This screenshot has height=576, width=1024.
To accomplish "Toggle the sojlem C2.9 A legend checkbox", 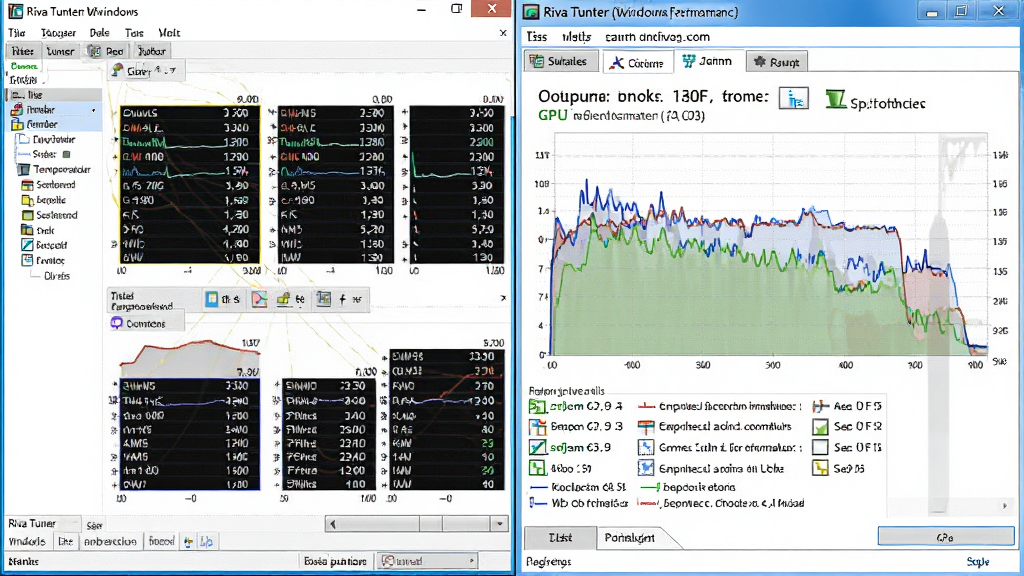I will tap(537, 407).
